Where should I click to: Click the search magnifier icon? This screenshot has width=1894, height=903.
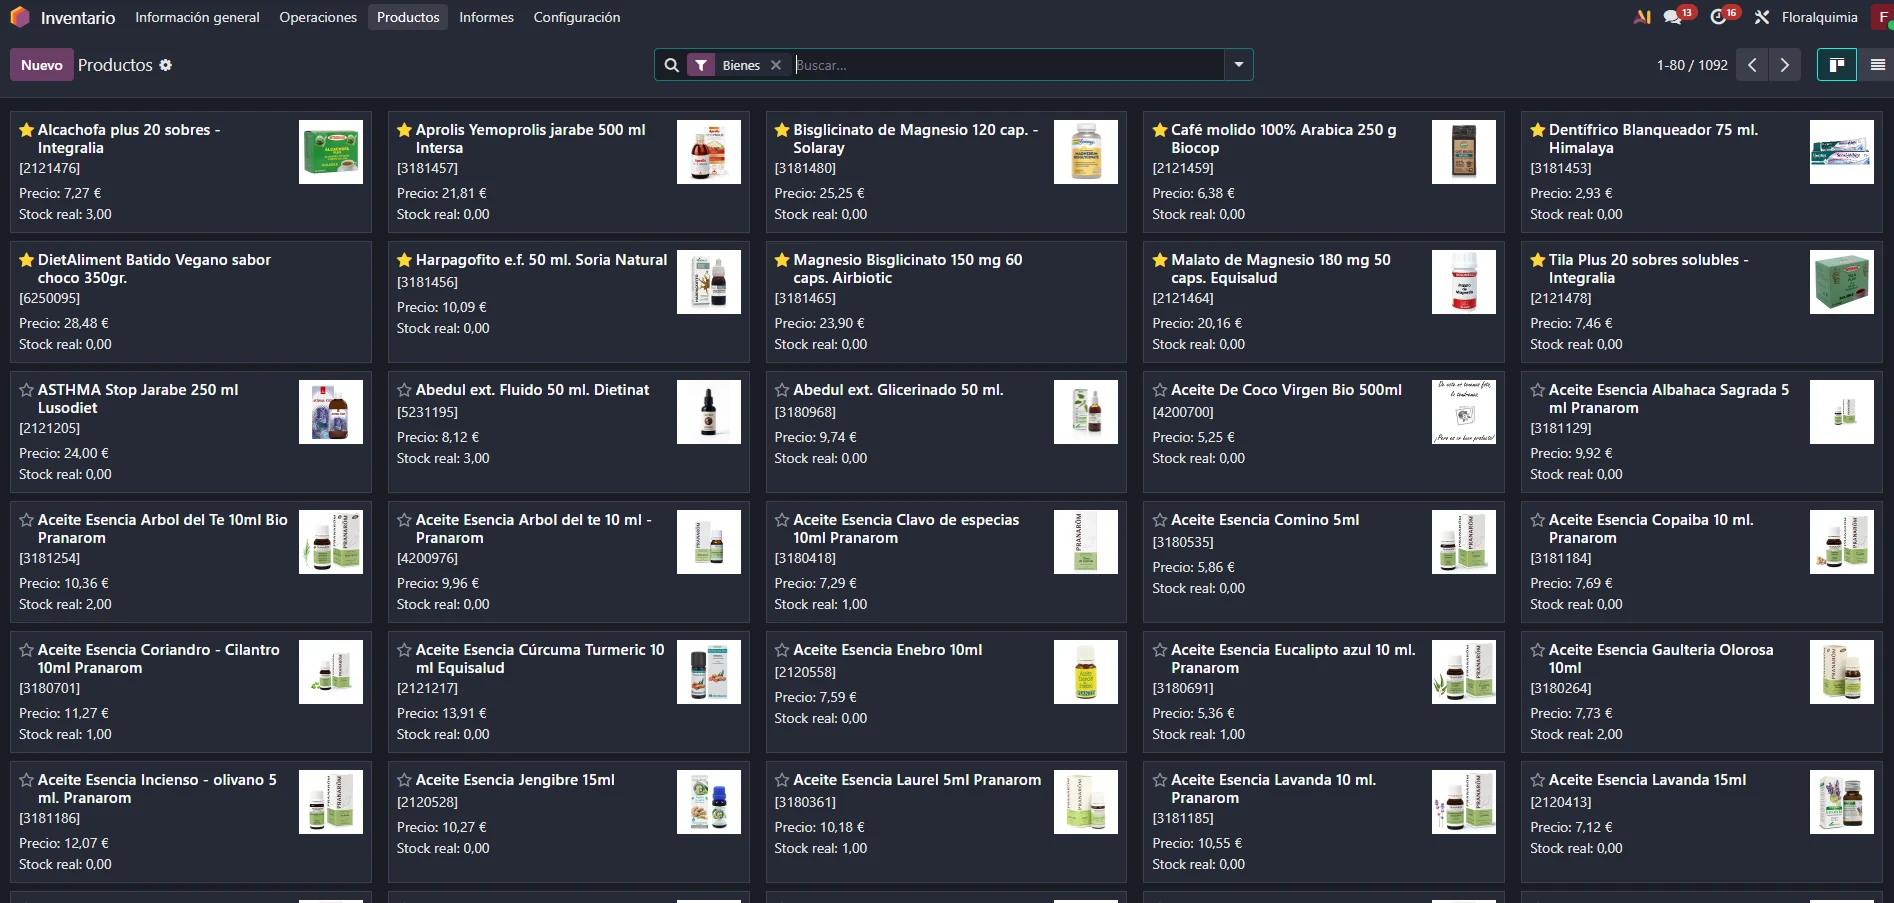coord(671,65)
